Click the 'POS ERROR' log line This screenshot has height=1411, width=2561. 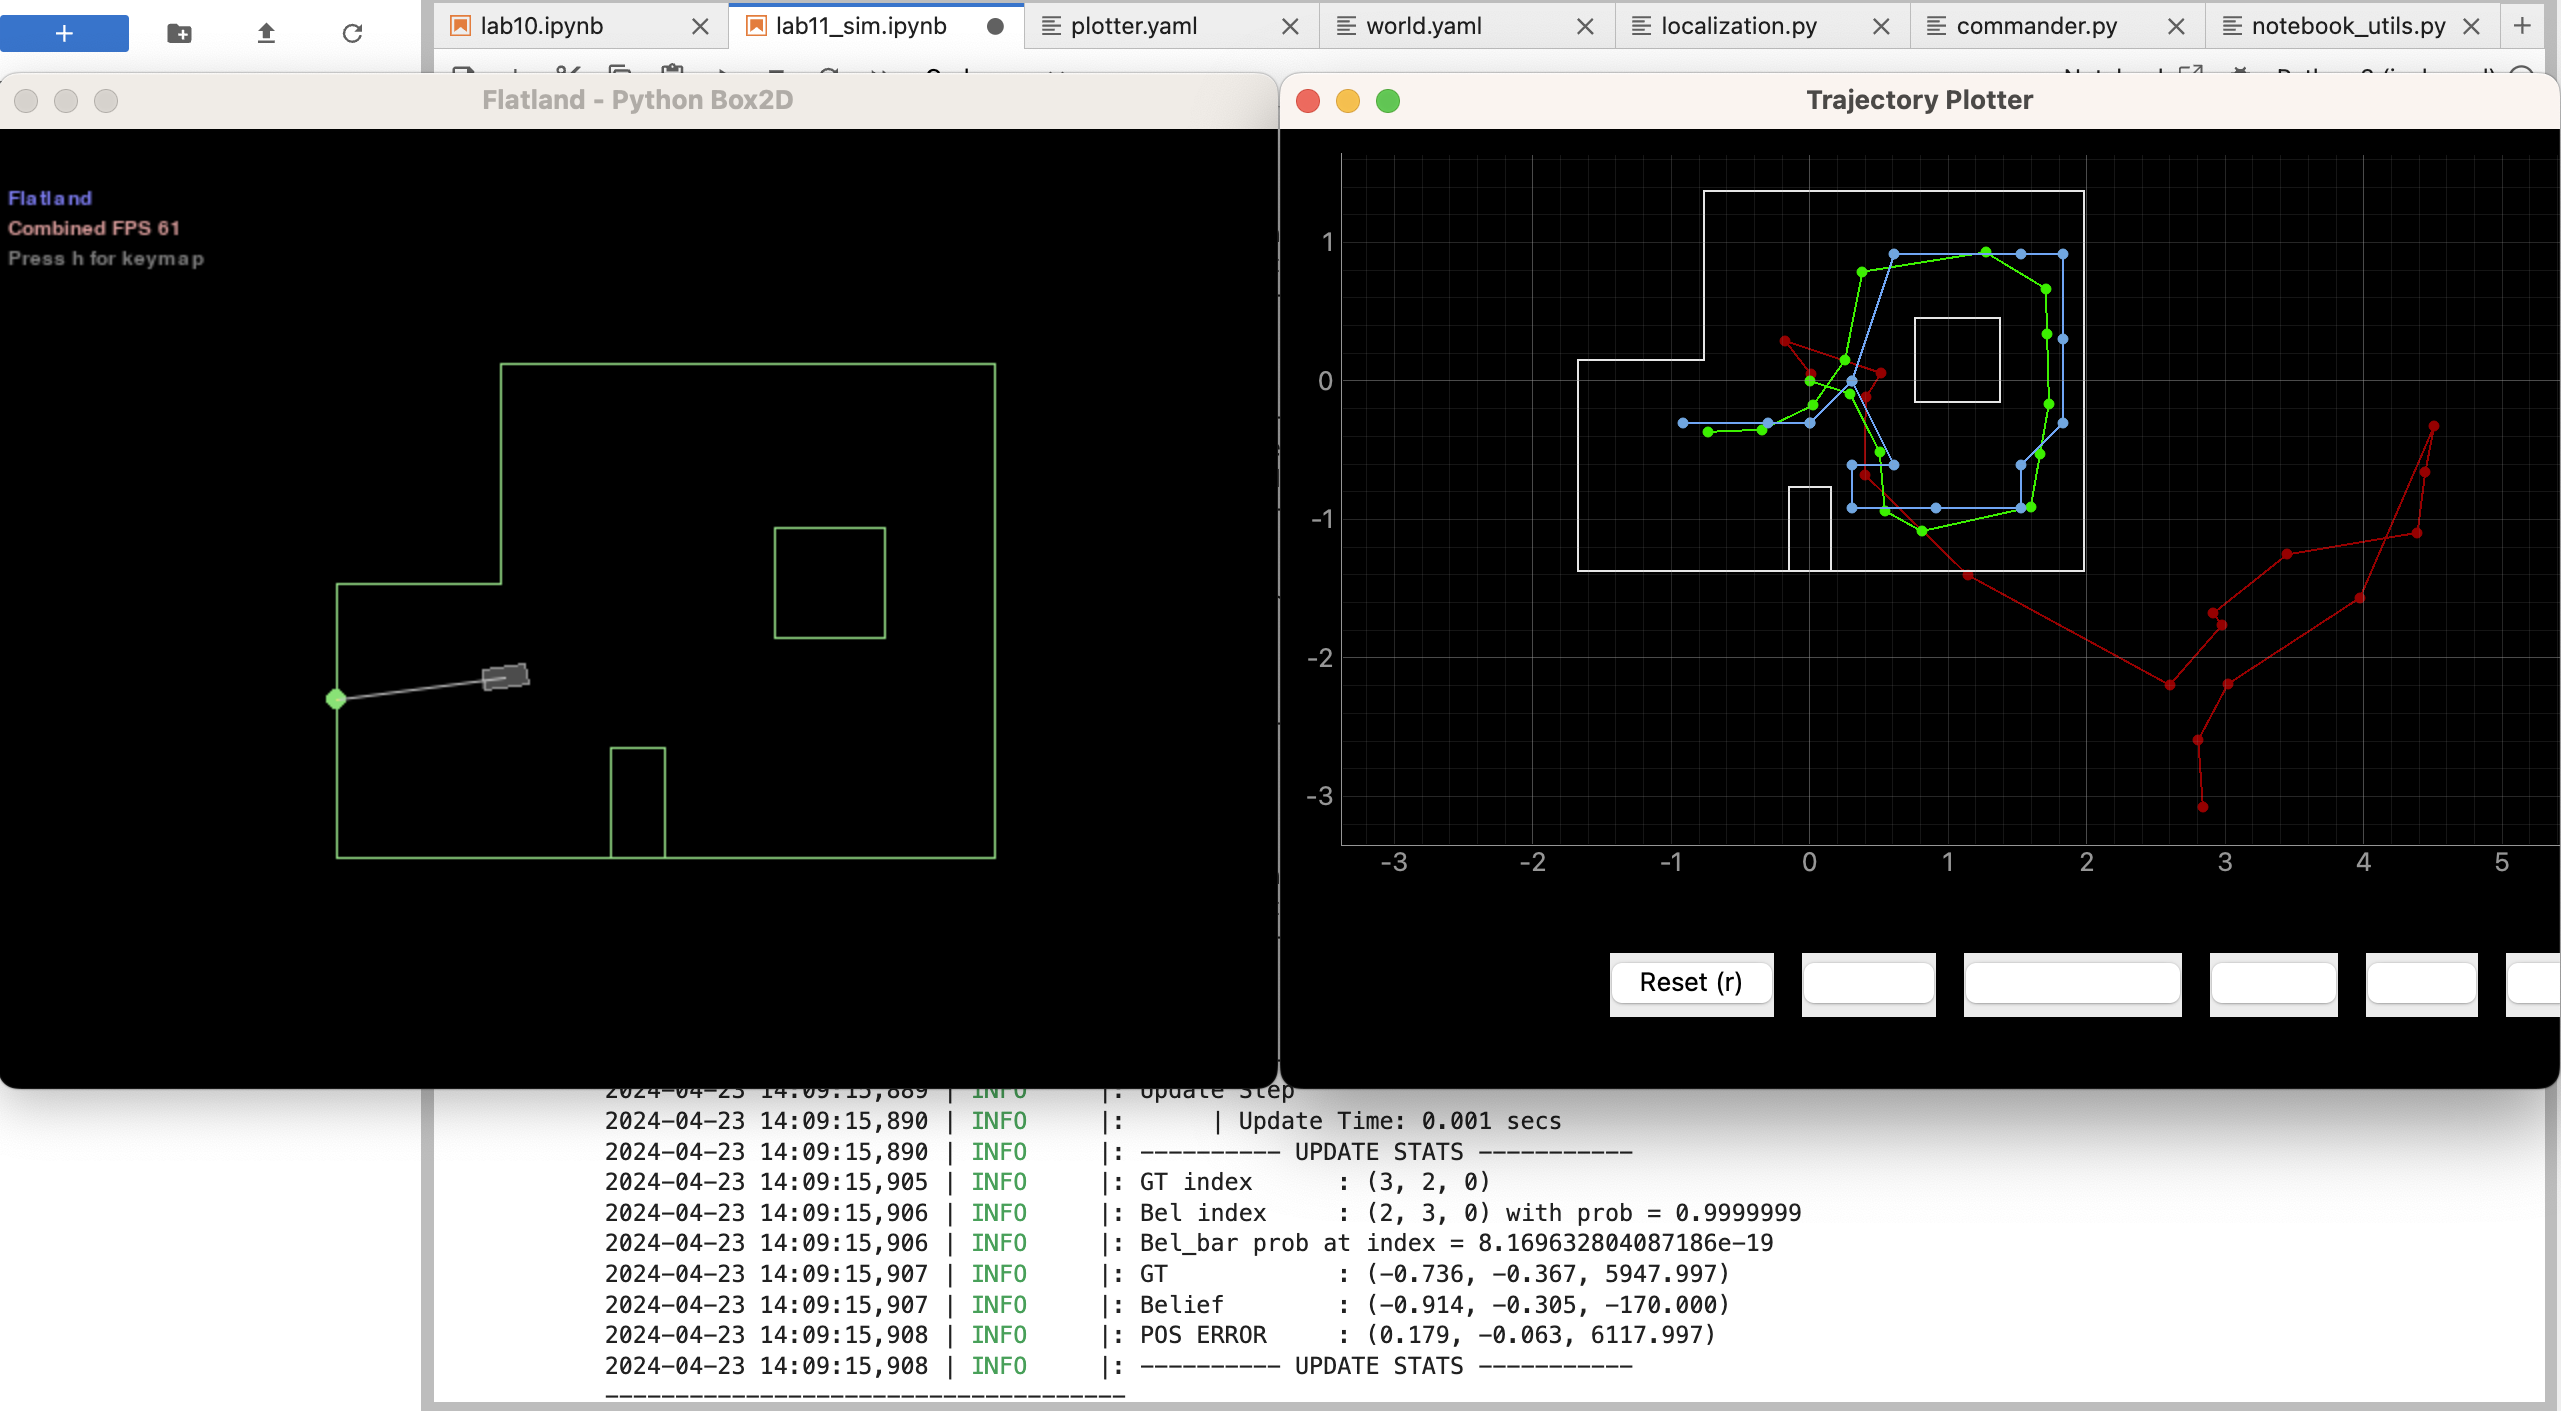pyautogui.click(x=1427, y=1335)
